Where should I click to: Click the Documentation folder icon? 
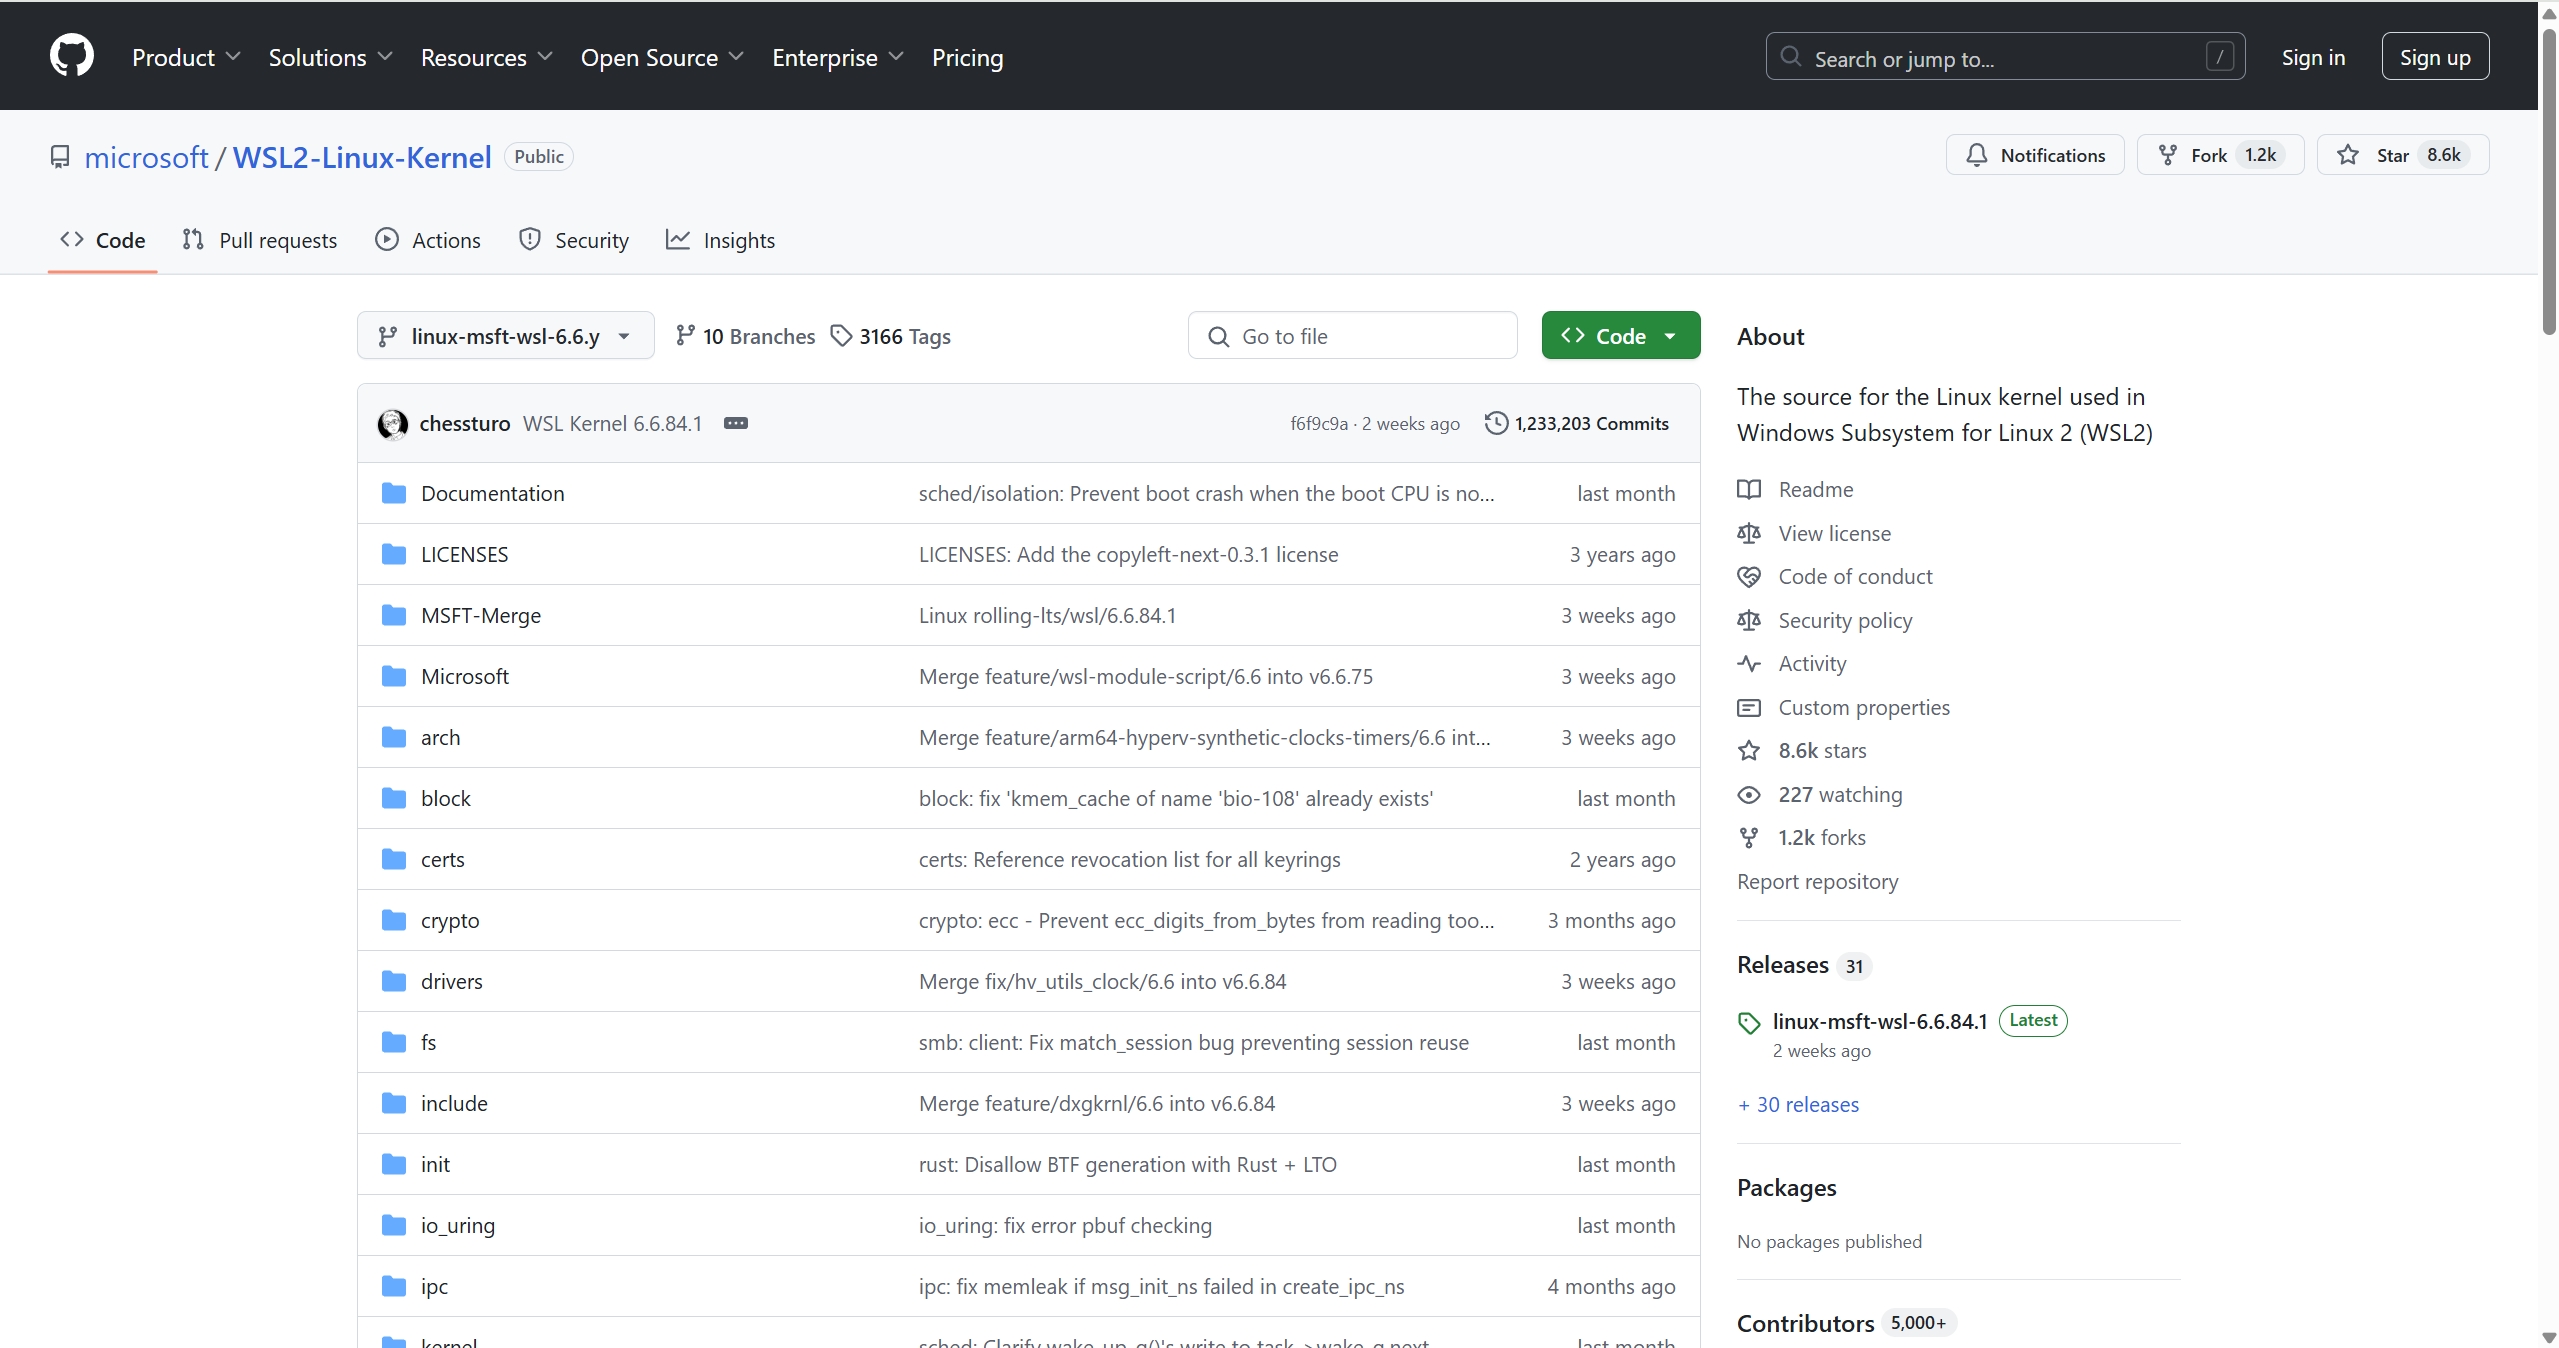pos(394,493)
